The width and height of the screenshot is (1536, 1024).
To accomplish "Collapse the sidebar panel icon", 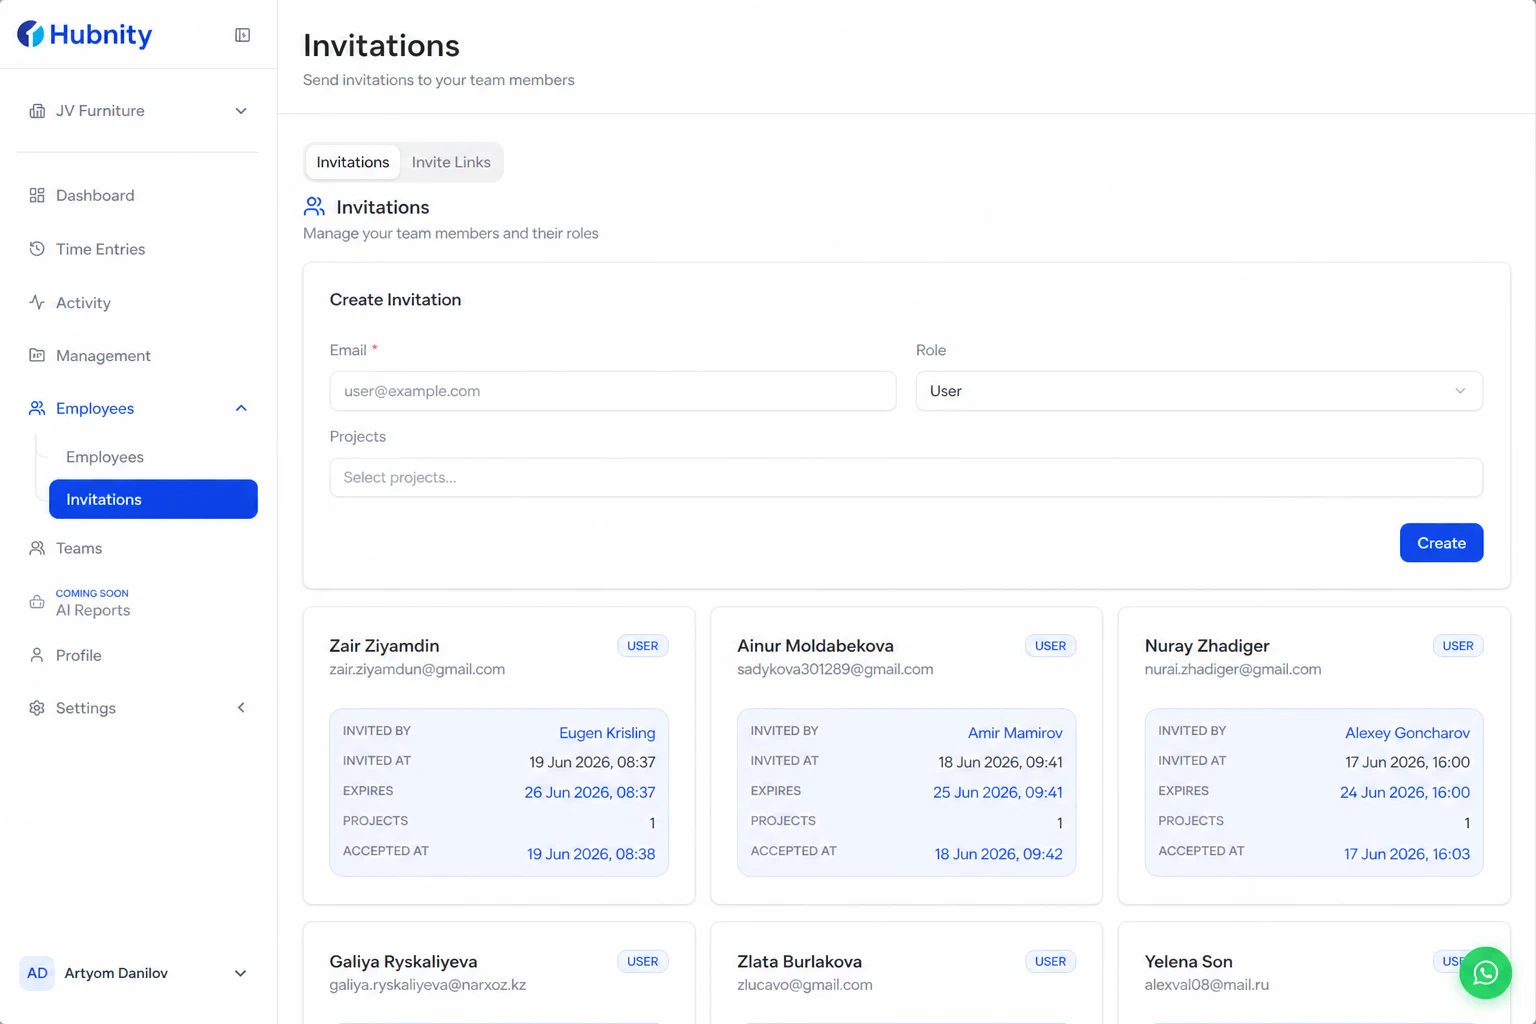I will pyautogui.click(x=242, y=35).
